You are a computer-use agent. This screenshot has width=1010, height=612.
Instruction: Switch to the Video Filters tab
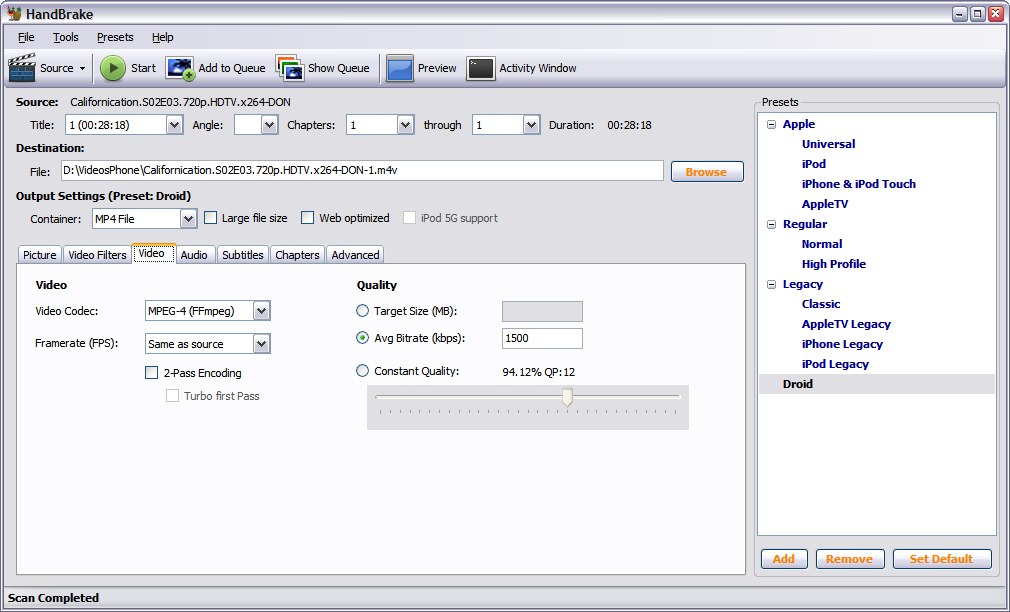tap(97, 254)
